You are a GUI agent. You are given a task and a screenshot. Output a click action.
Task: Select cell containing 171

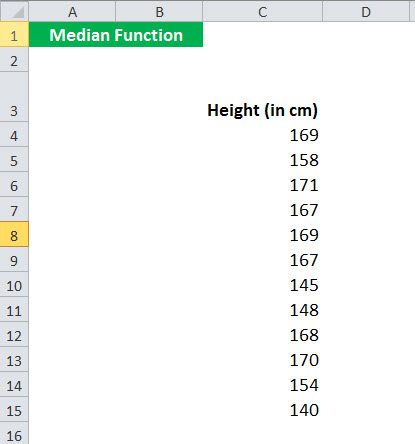pyautogui.click(x=263, y=184)
